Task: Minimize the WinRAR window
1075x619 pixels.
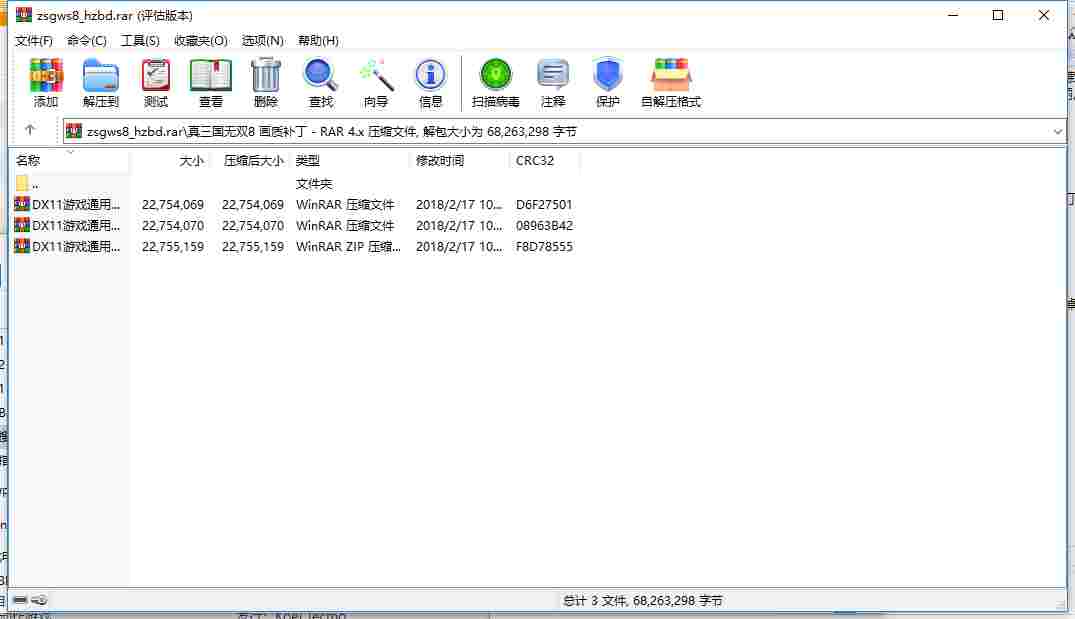Action: click(x=952, y=15)
